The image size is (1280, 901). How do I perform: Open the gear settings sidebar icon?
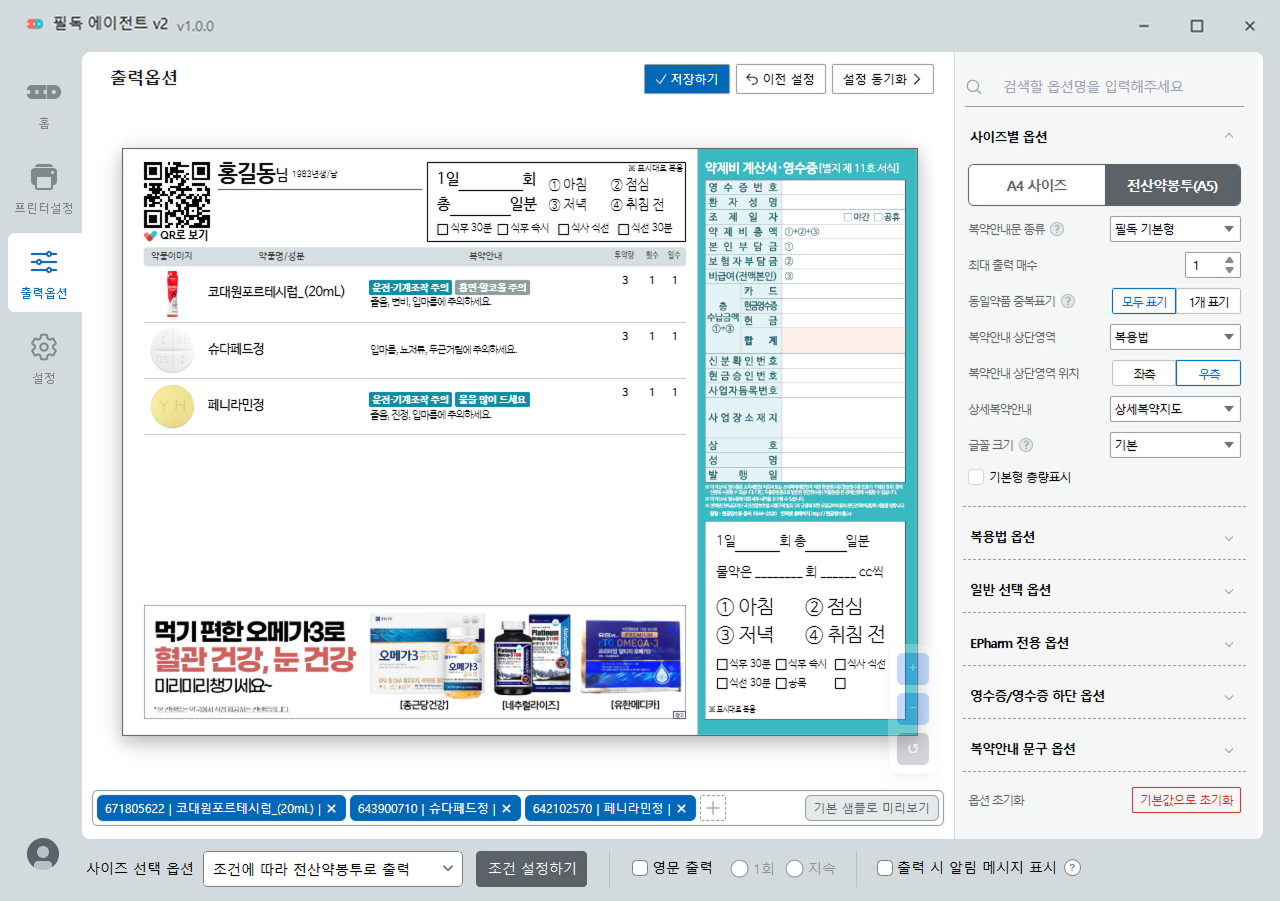pos(43,348)
